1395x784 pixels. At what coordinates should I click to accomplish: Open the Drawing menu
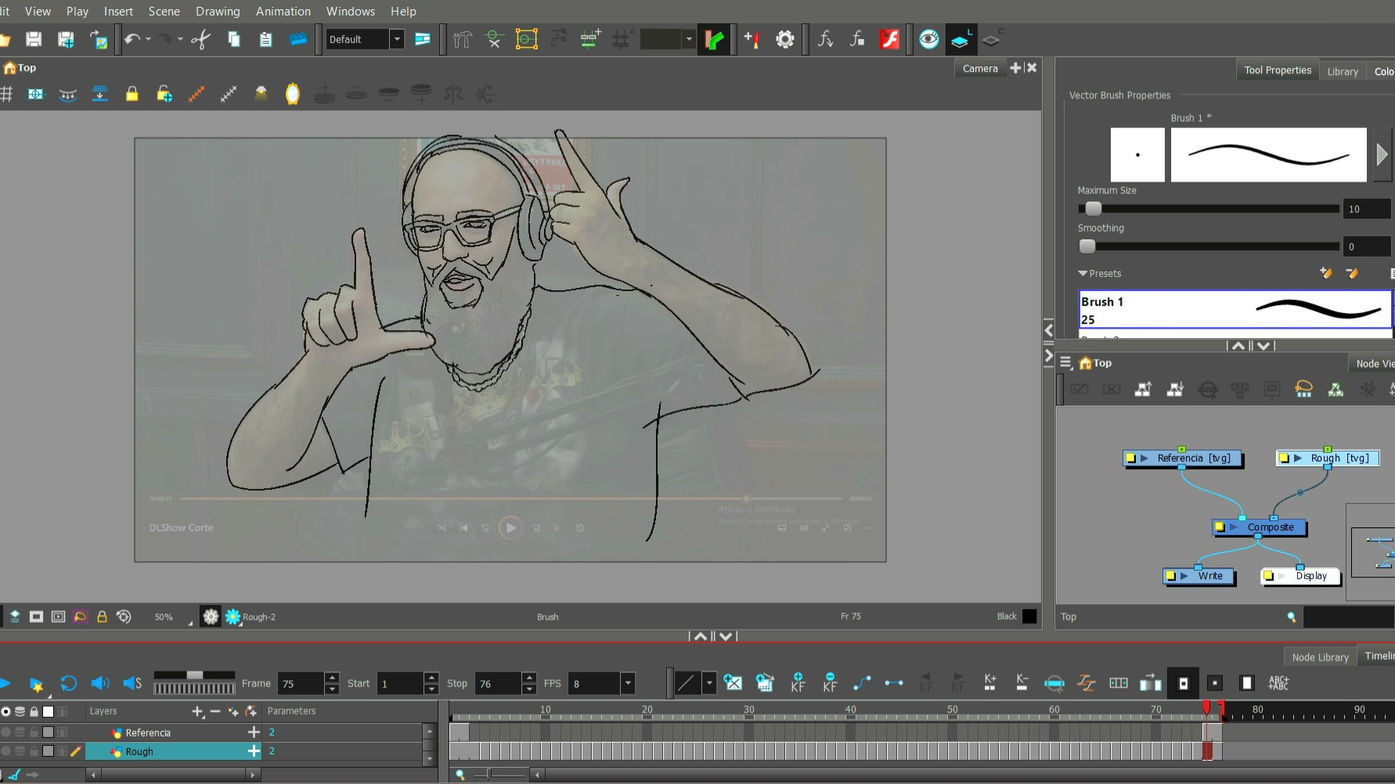click(217, 11)
